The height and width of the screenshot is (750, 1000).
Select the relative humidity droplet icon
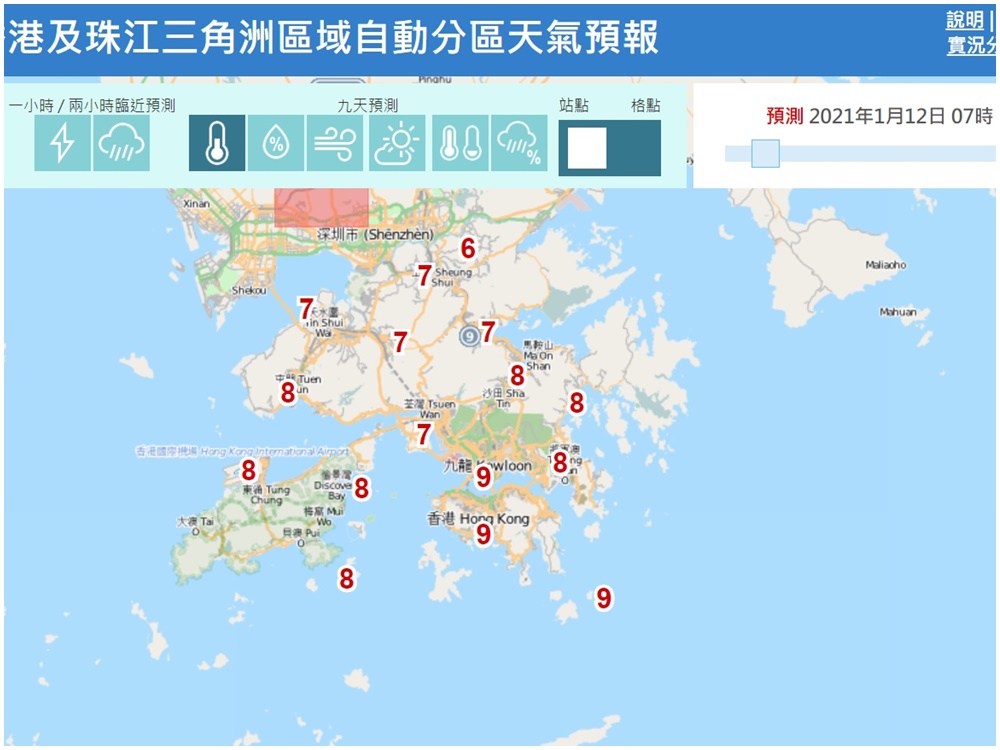pyautogui.click(x=276, y=143)
